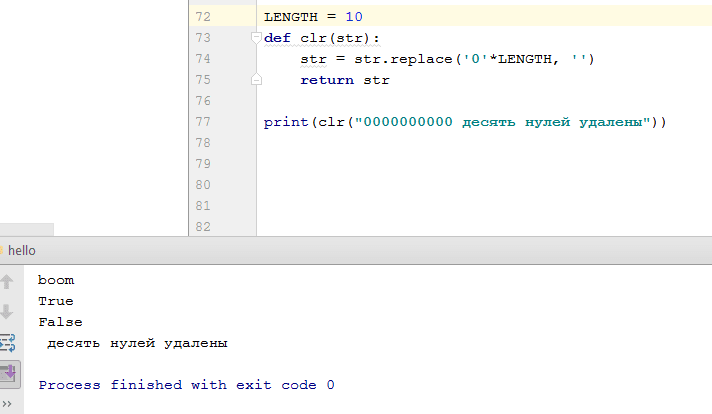Screen dimensions: 712x414
Task: Click the Up the Stack Trace arrow
Action: [x=8, y=281]
